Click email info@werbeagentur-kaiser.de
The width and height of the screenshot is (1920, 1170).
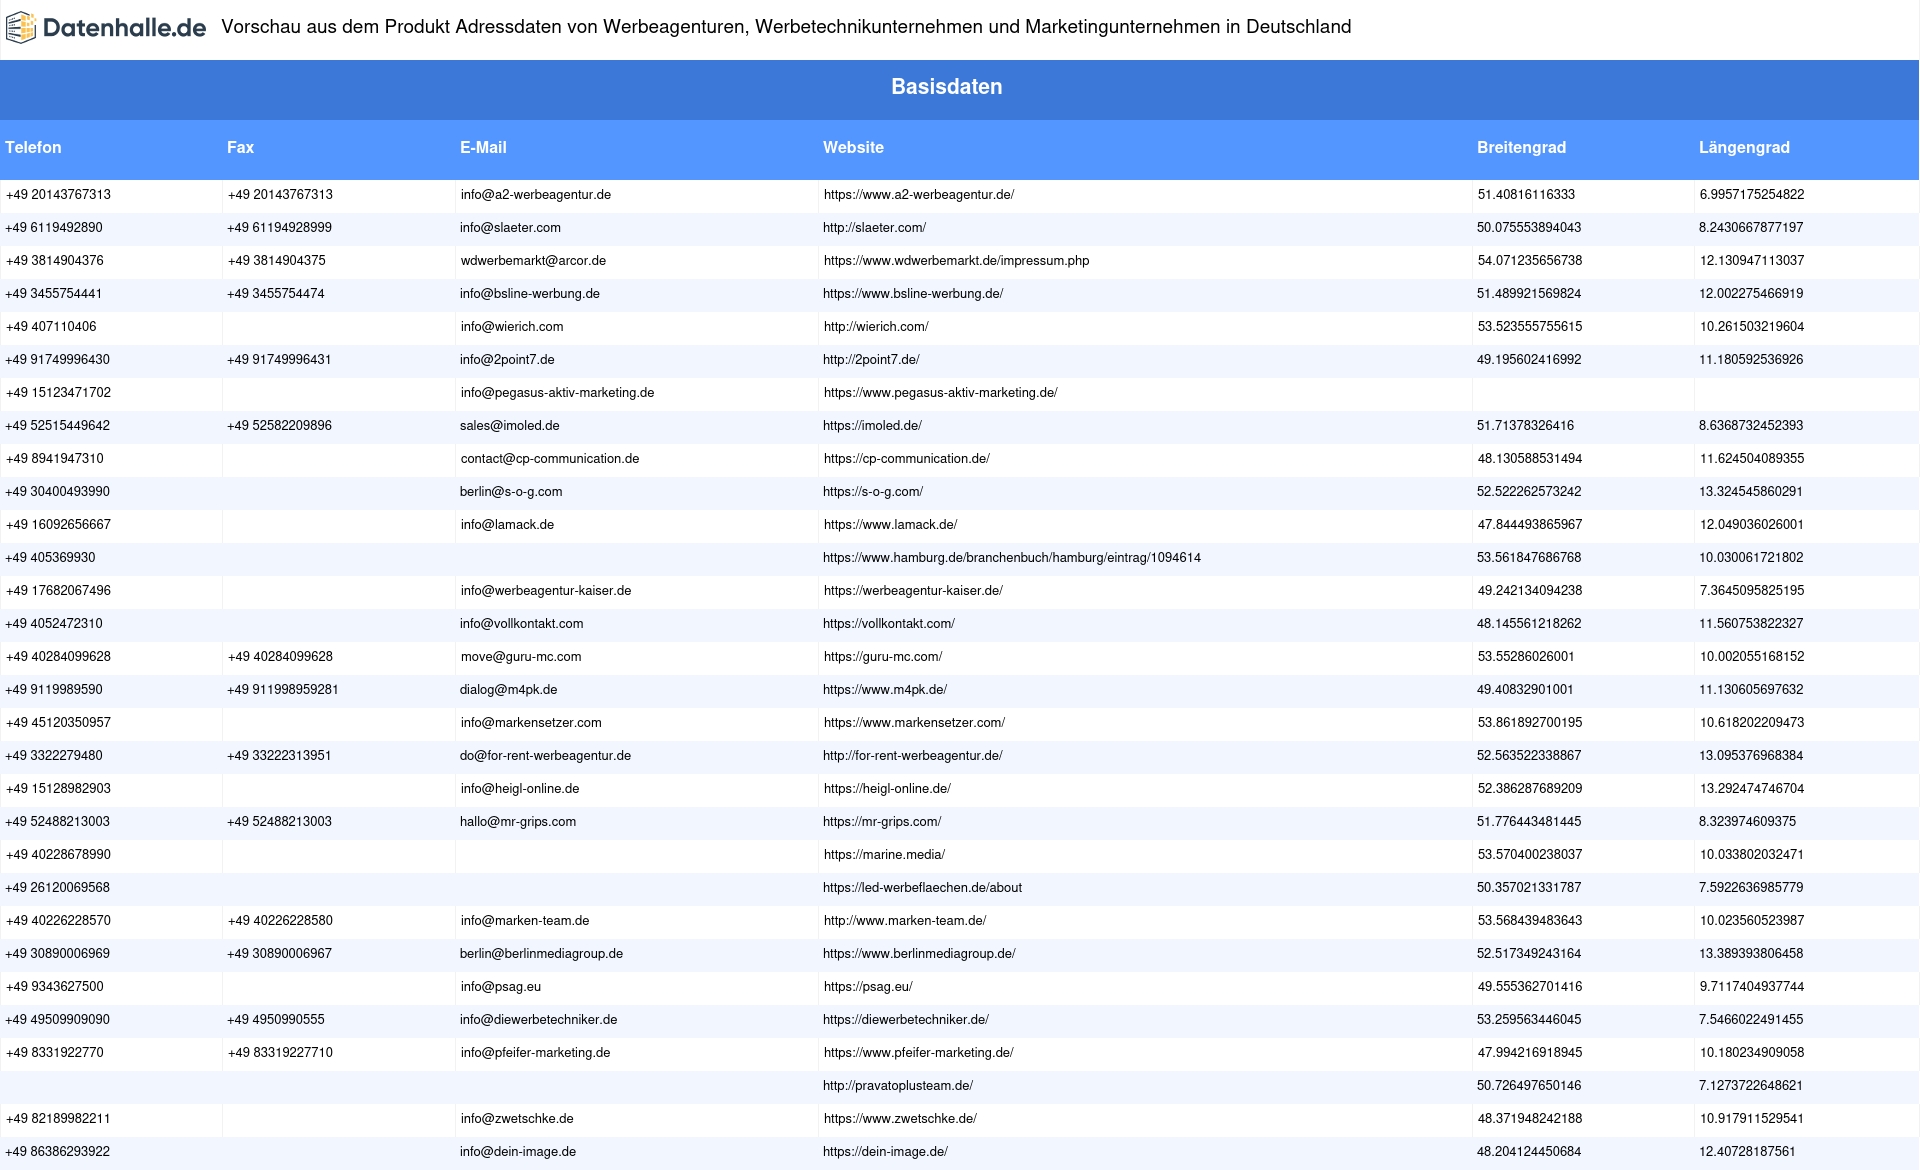545,591
